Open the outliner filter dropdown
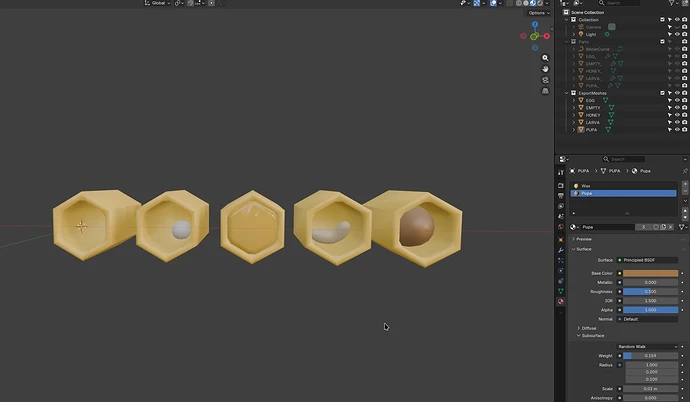690x402 pixels. tap(674, 3)
